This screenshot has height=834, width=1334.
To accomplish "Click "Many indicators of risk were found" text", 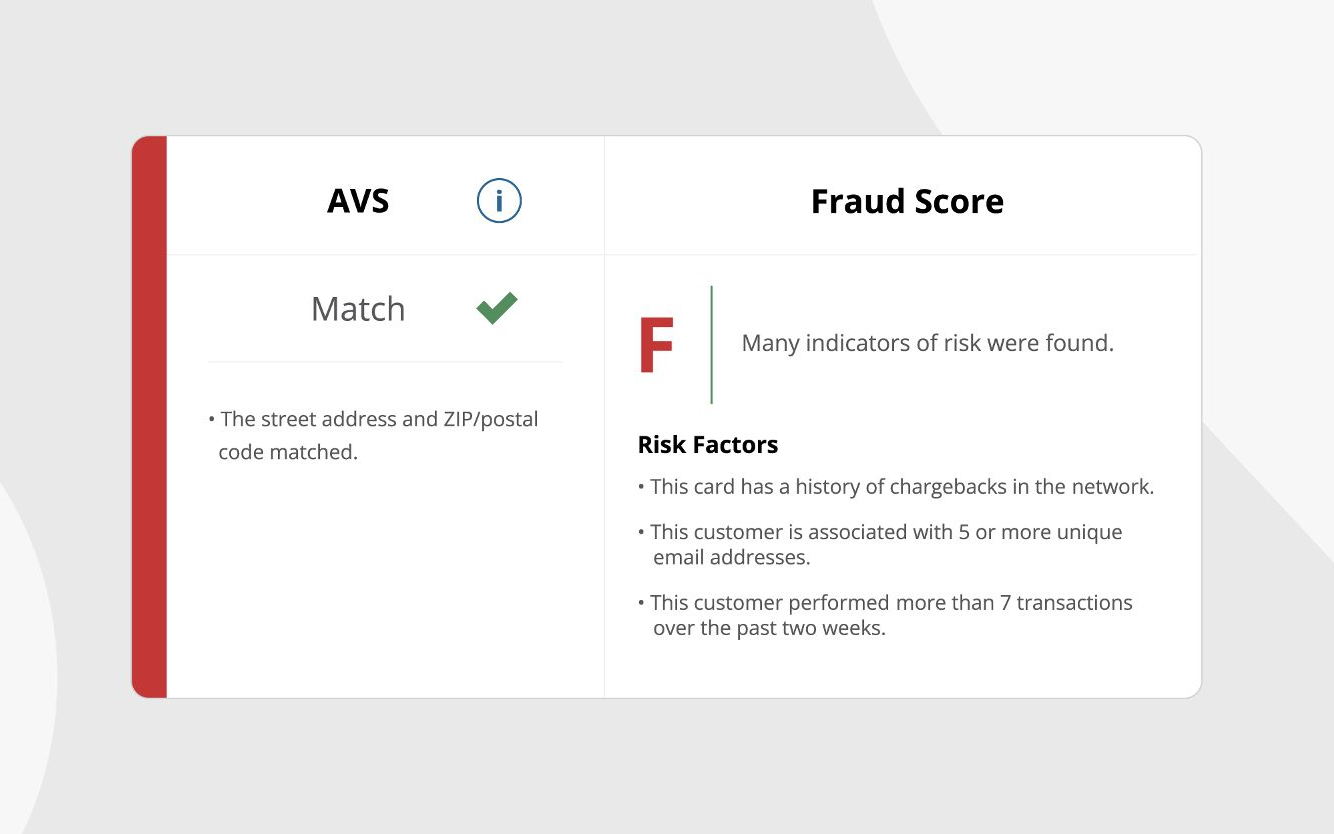I will point(927,344).
